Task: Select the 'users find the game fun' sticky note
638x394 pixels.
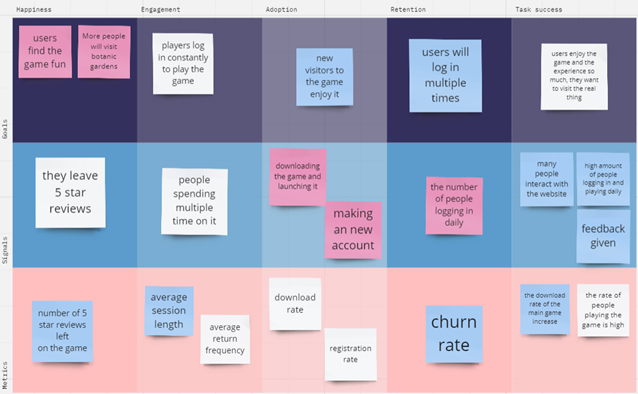Action: click(45, 52)
